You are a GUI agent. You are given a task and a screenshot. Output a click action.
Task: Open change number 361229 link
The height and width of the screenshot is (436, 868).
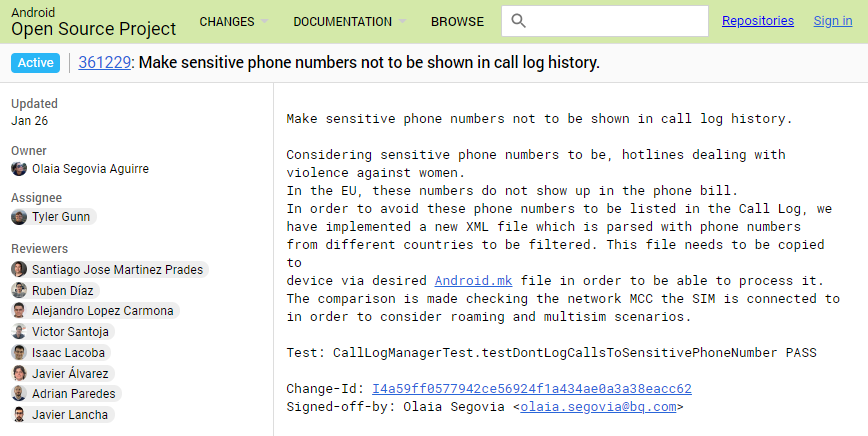tap(105, 63)
